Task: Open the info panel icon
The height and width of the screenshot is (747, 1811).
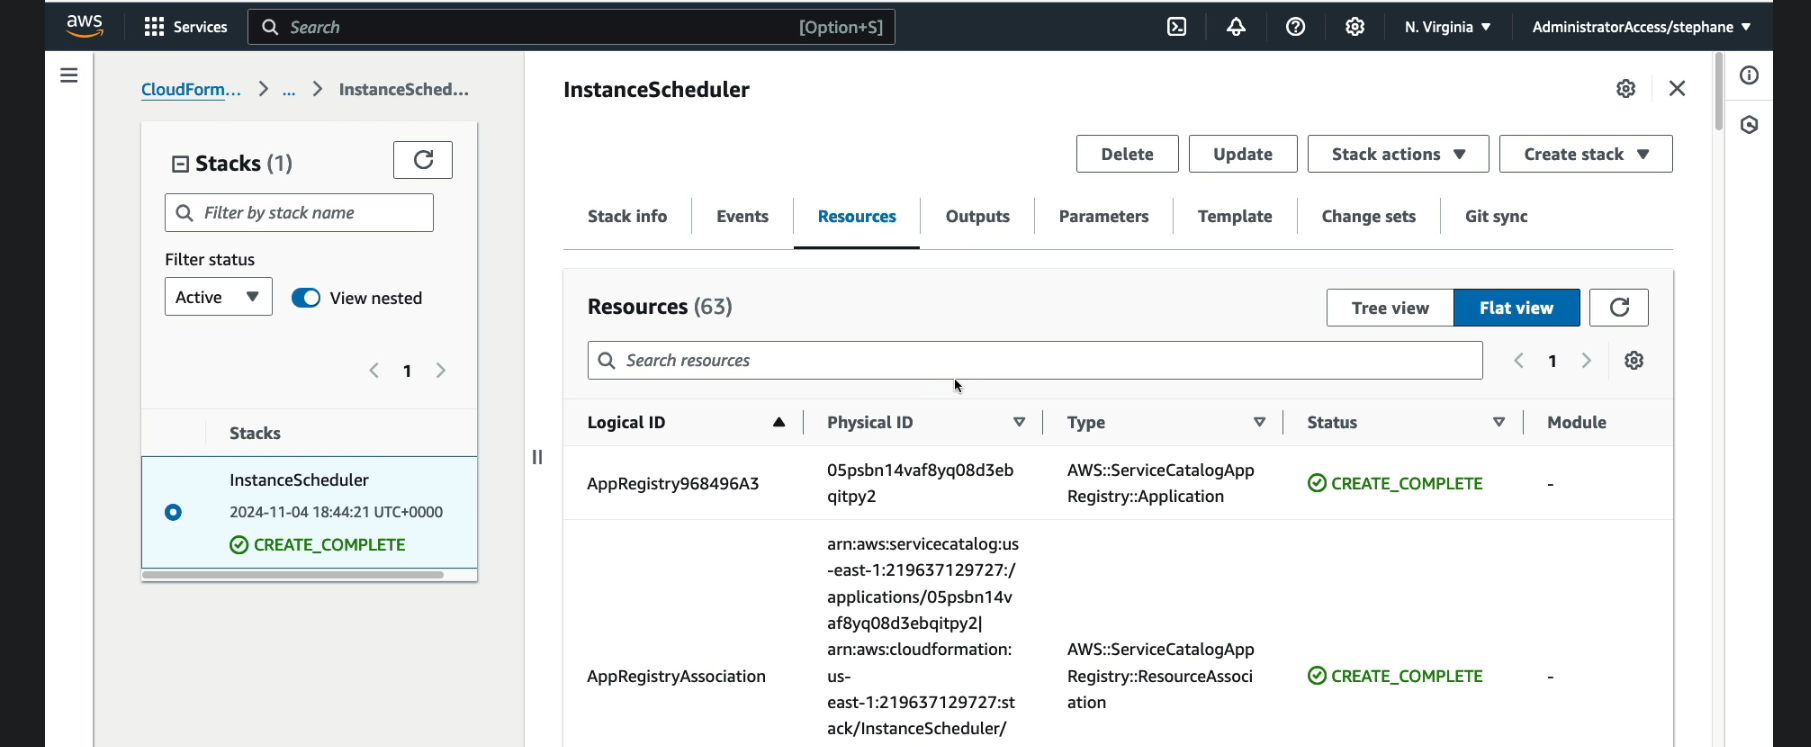Action: pyautogui.click(x=1749, y=75)
